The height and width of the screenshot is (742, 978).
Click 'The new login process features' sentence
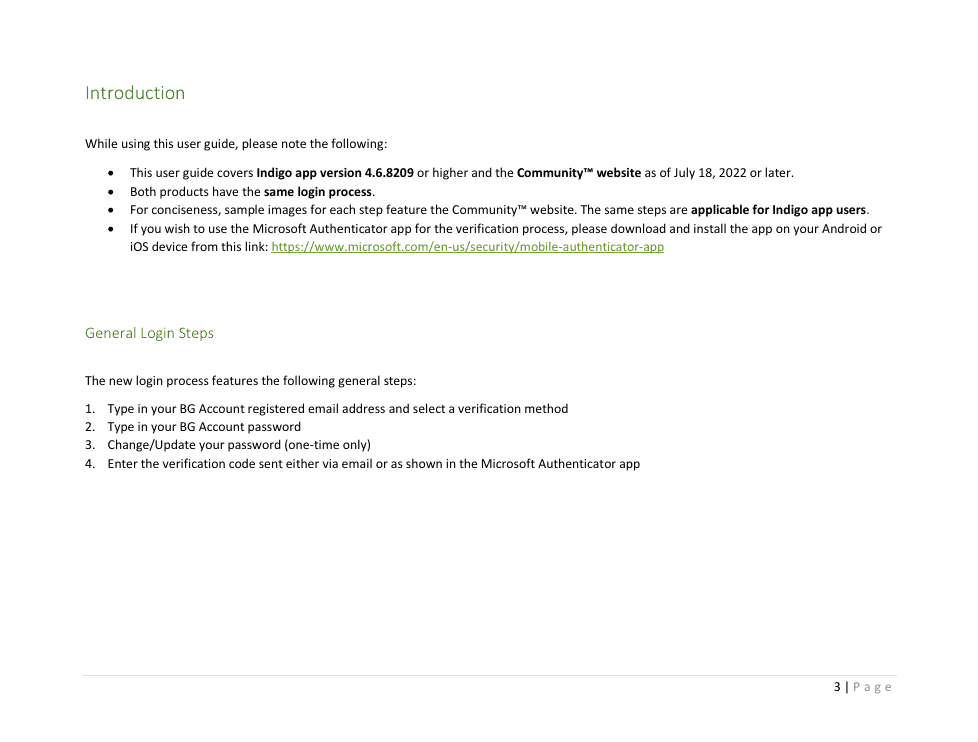(250, 381)
